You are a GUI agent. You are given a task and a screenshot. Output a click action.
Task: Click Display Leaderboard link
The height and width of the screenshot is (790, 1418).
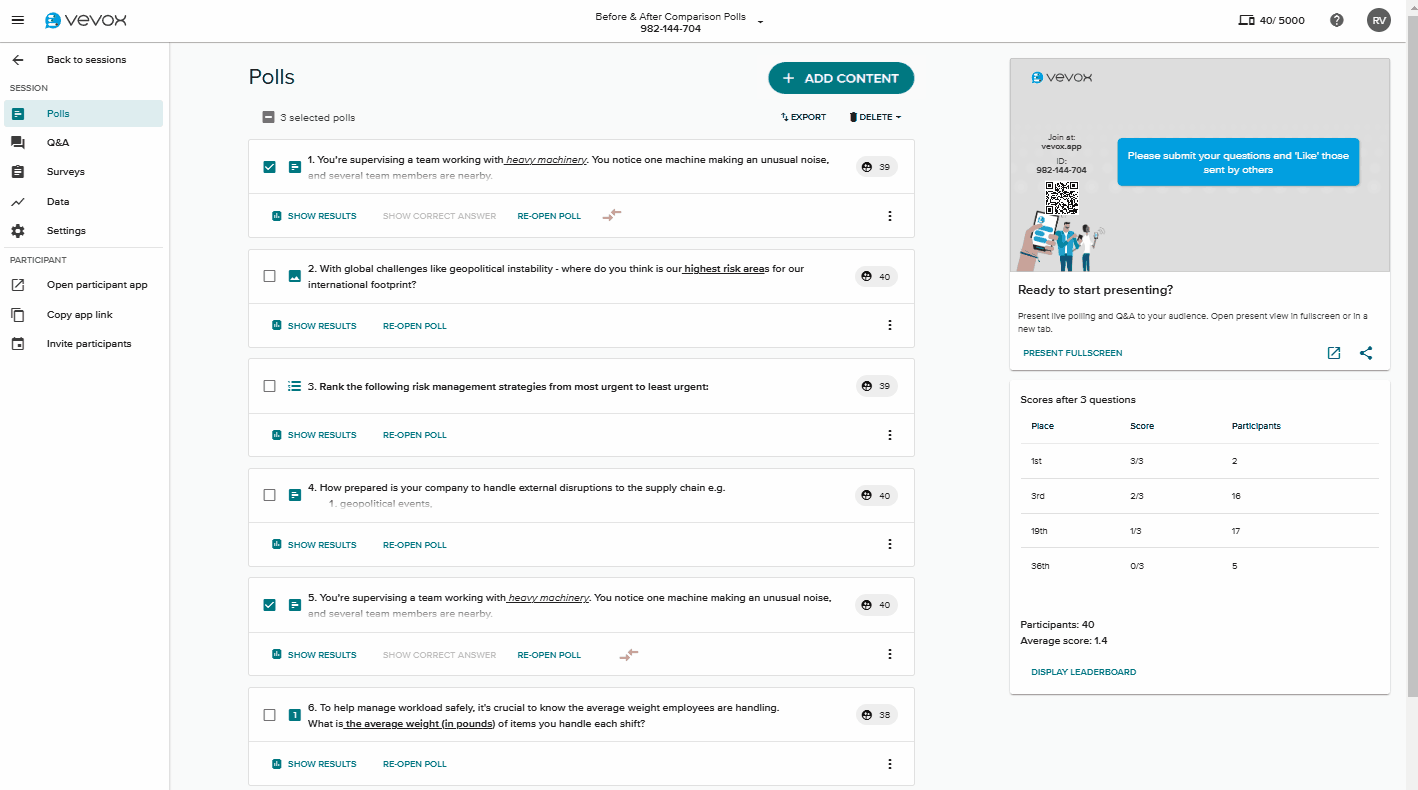pos(1083,672)
